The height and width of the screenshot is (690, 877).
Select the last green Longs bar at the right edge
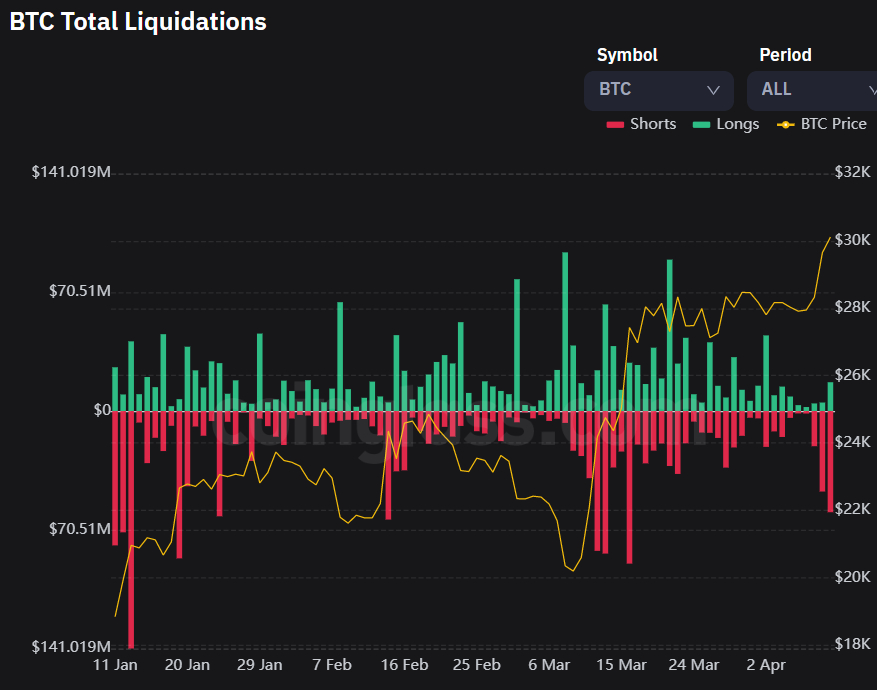(830, 397)
